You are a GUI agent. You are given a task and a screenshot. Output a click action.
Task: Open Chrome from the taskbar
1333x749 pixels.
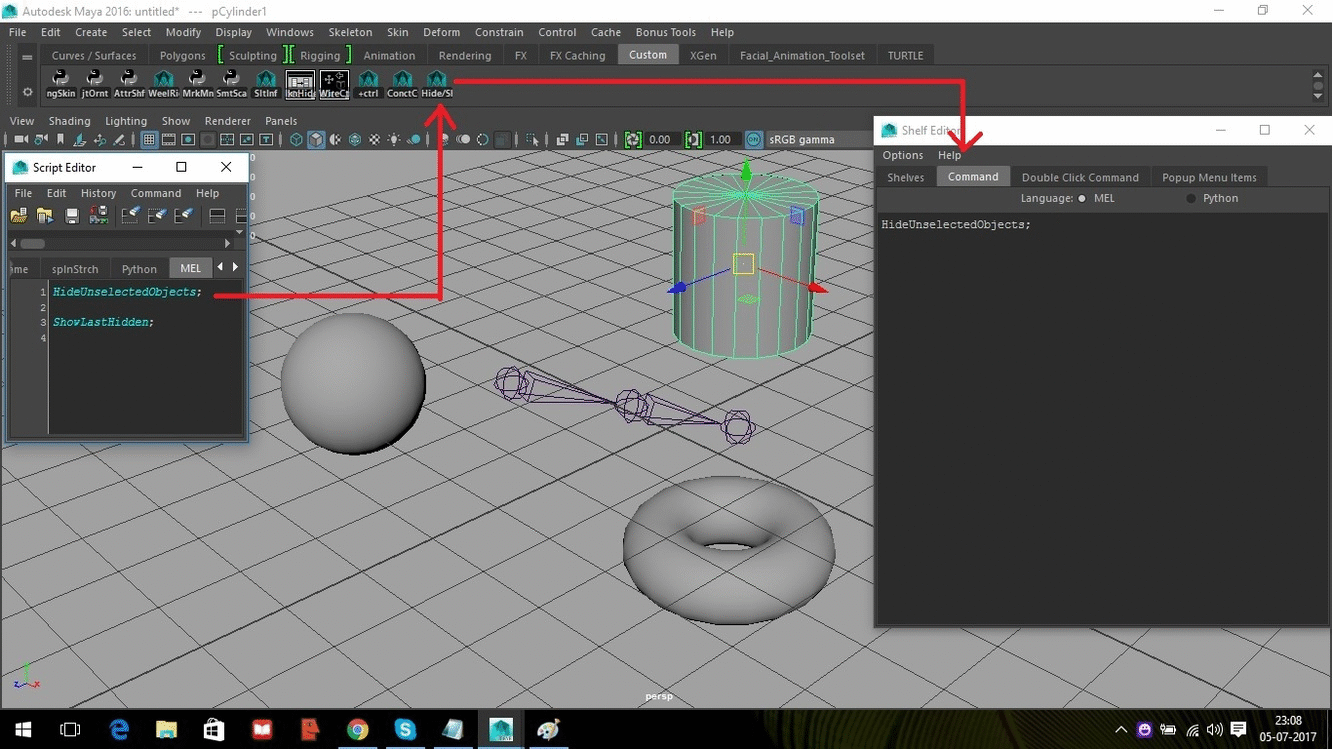click(357, 730)
